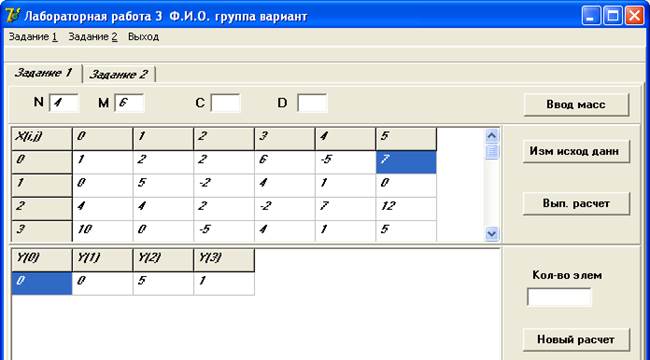Click the Изм исход данн button
This screenshot has height=360, width=650.
tap(576, 151)
